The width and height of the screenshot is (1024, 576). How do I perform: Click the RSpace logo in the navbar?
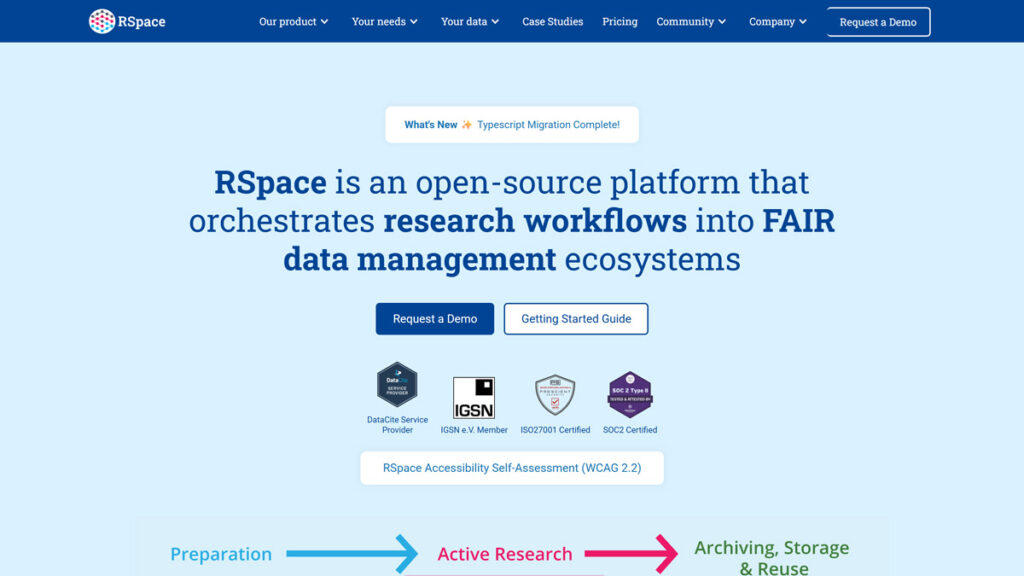[128, 21]
